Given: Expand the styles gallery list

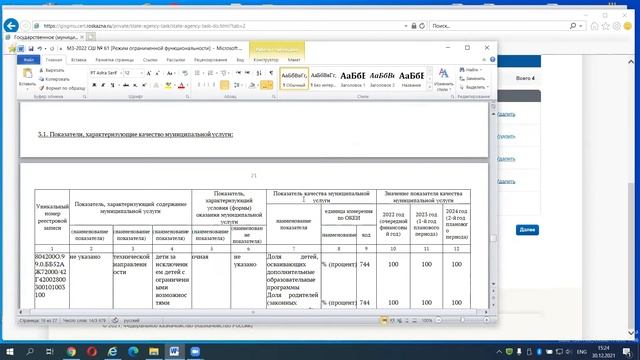Looking at the screenshot, I should 429,87.
